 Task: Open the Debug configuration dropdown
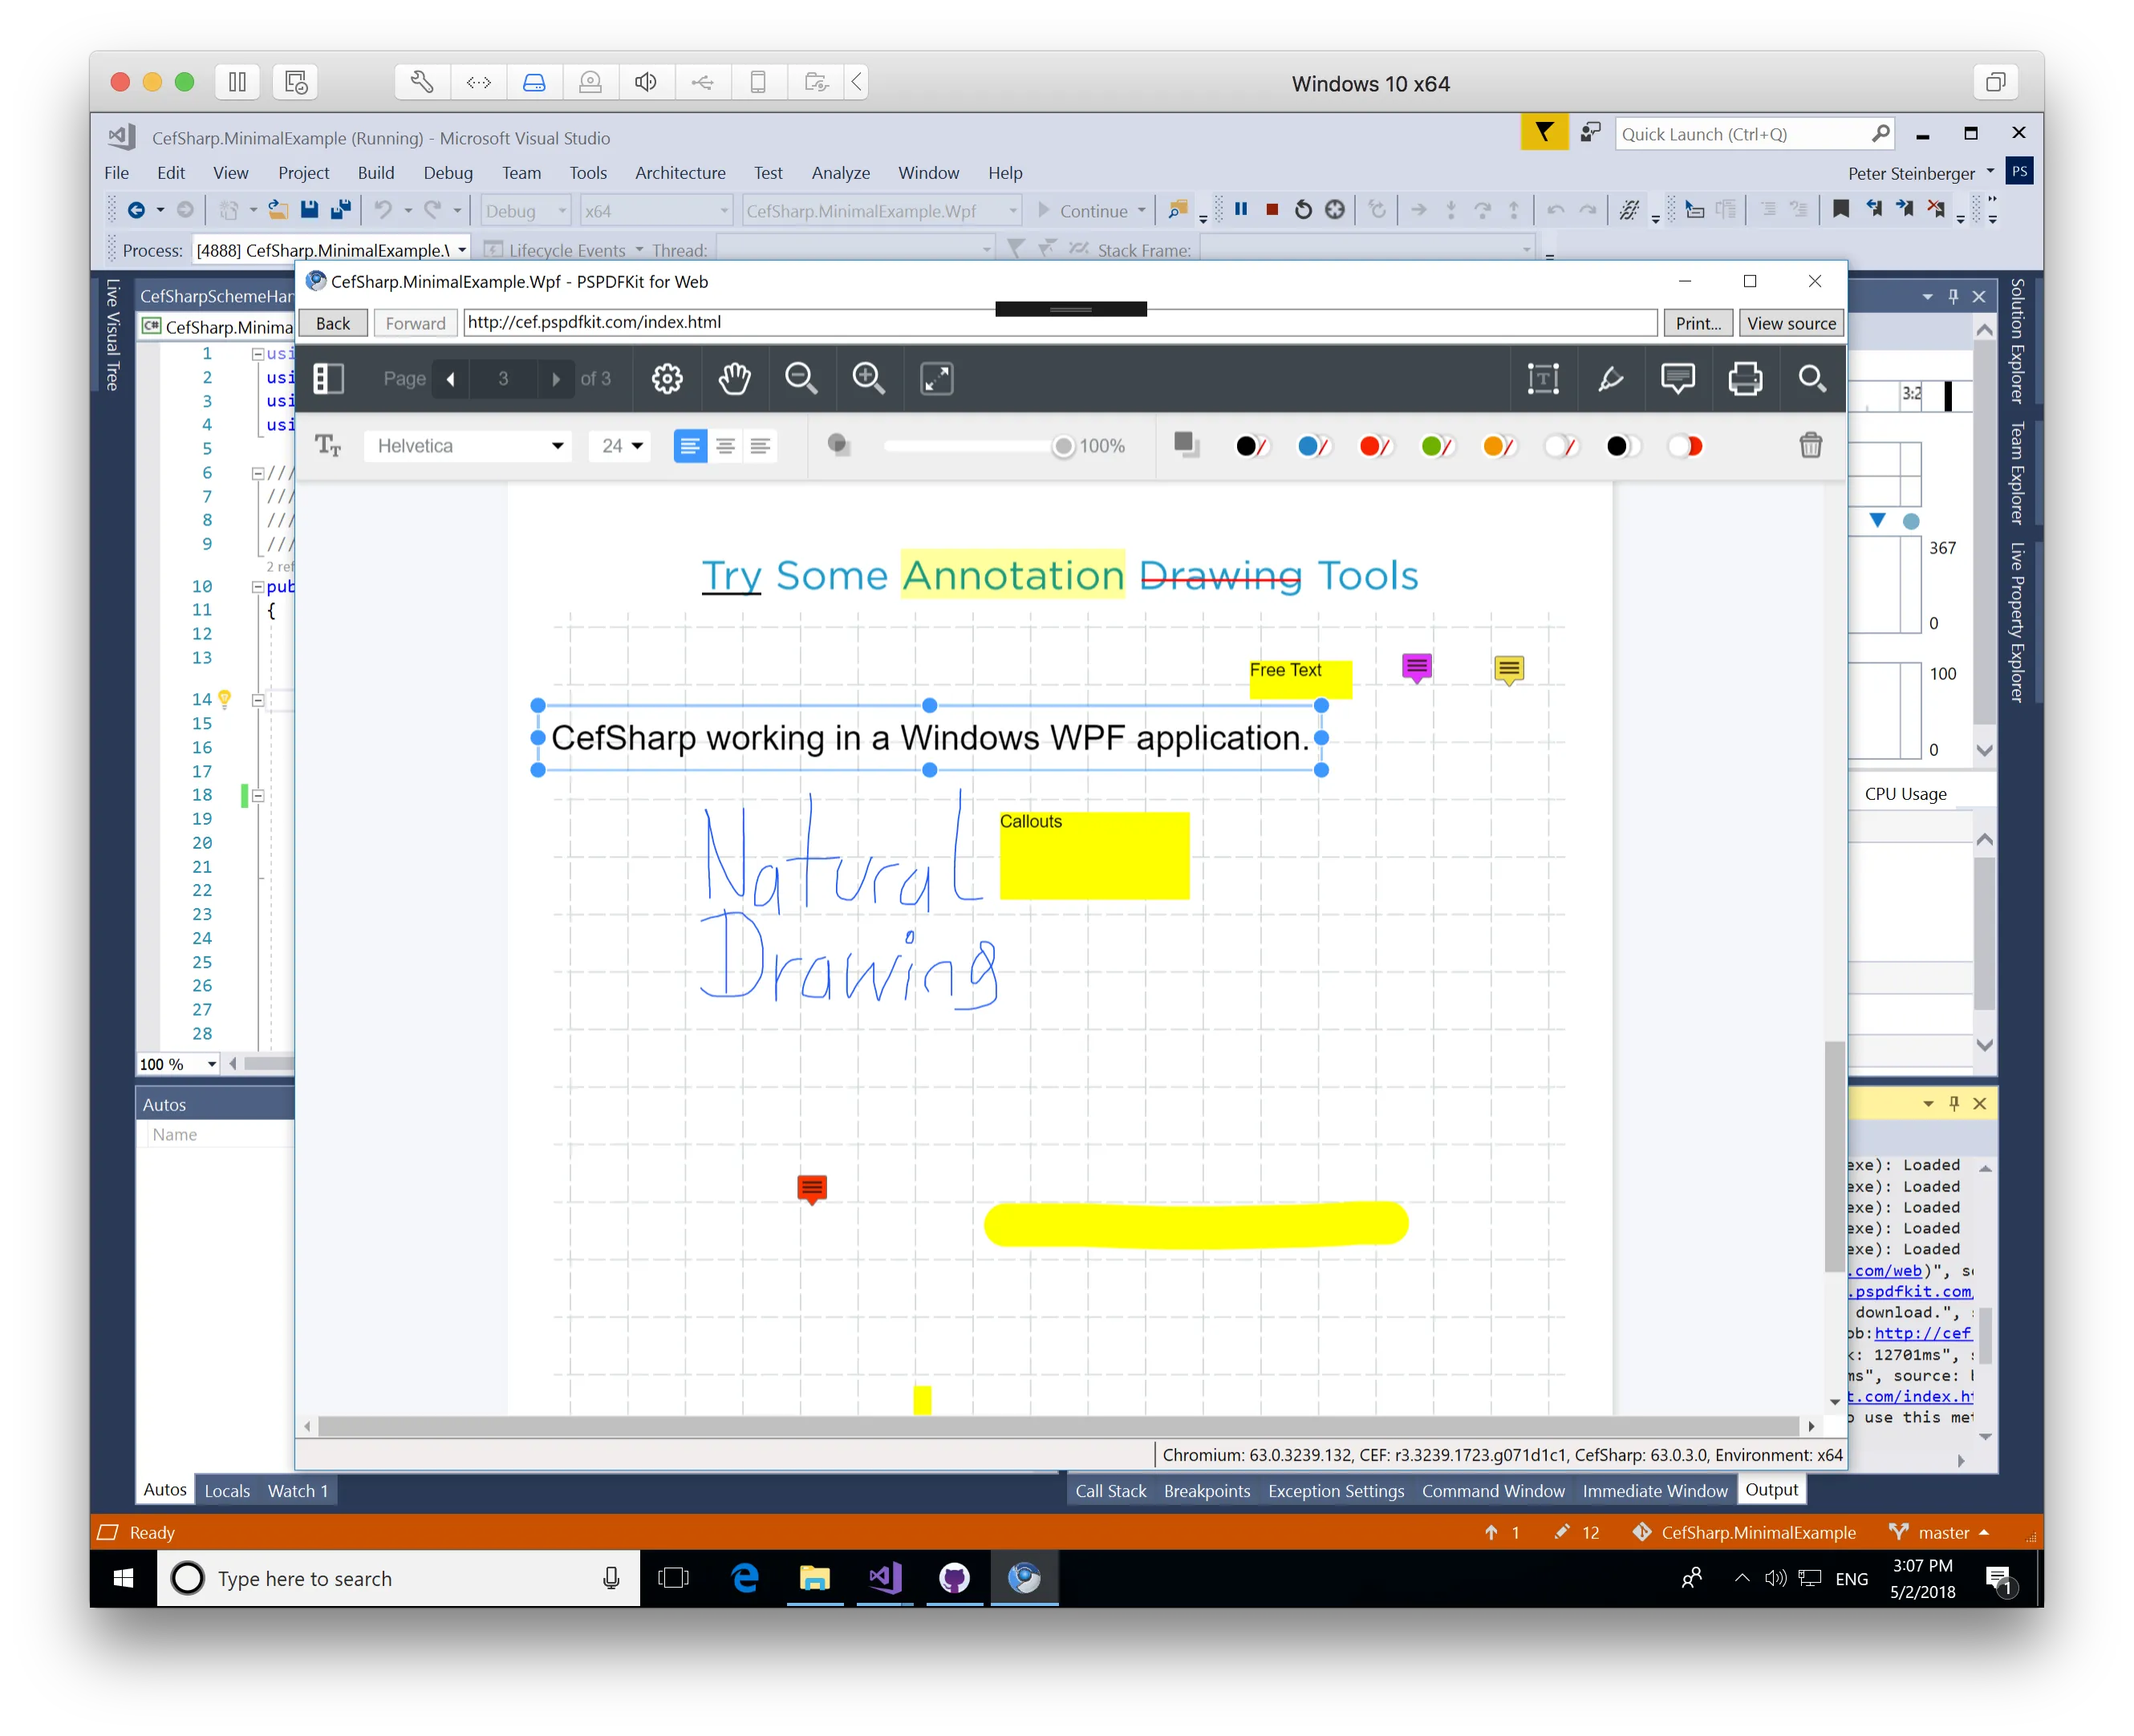[526, 211]
